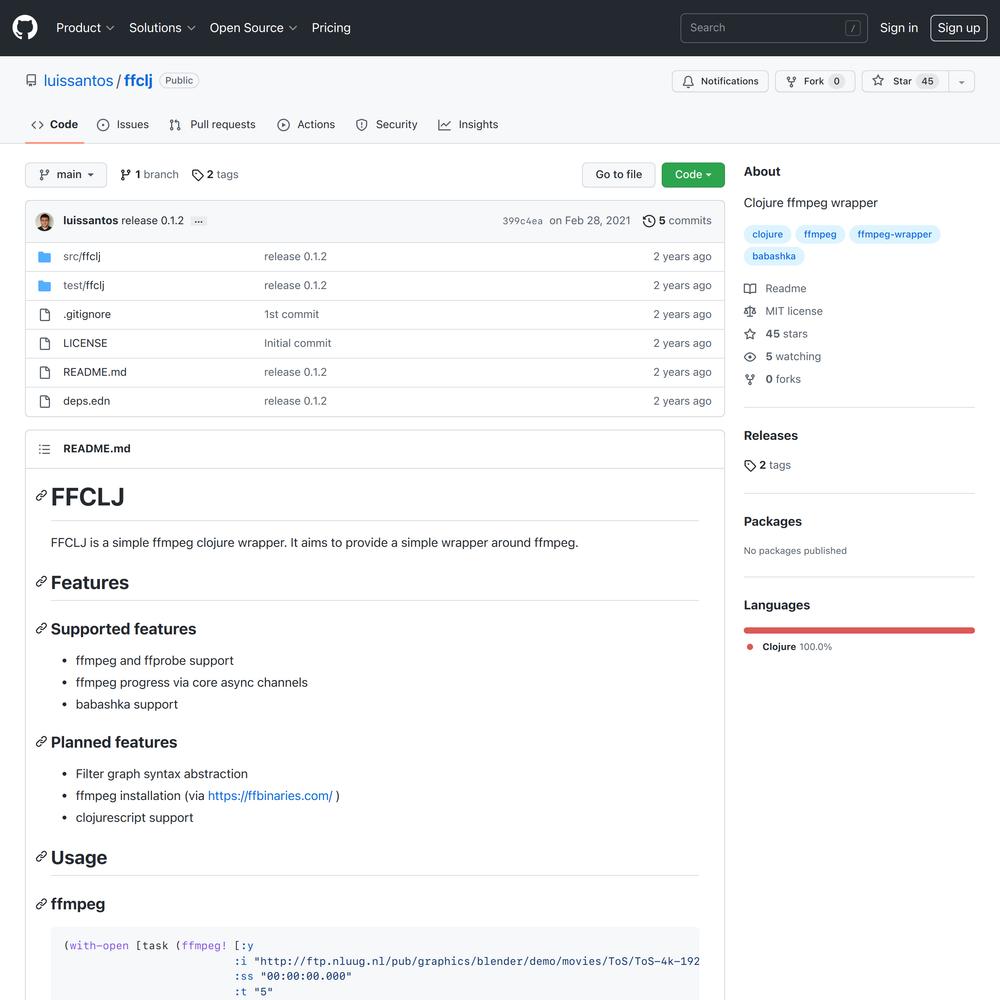The width and height of the screenshot is (1000, 1000).
Task: Switch to the Code tab
Action: (x=55, y=124)
